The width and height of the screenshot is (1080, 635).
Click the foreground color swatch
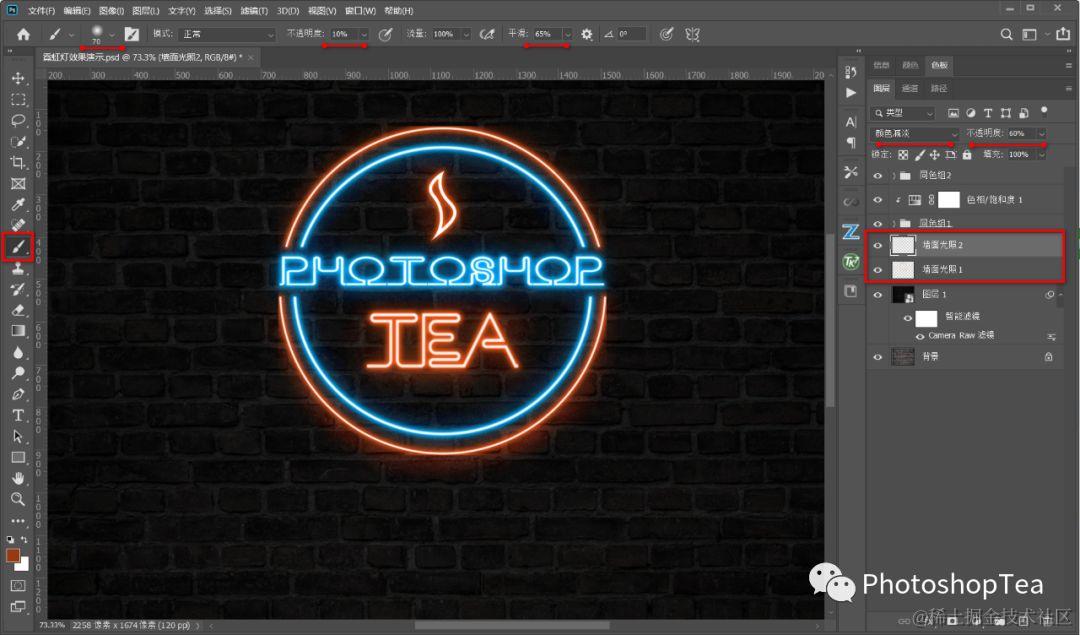coord(12,555)
